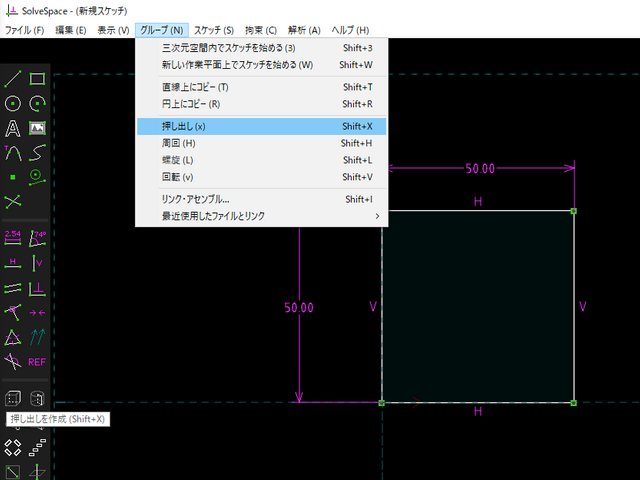
Task: Select the square's bottom-left corner point
Action: pyautogui.click(x=382, y=403)
